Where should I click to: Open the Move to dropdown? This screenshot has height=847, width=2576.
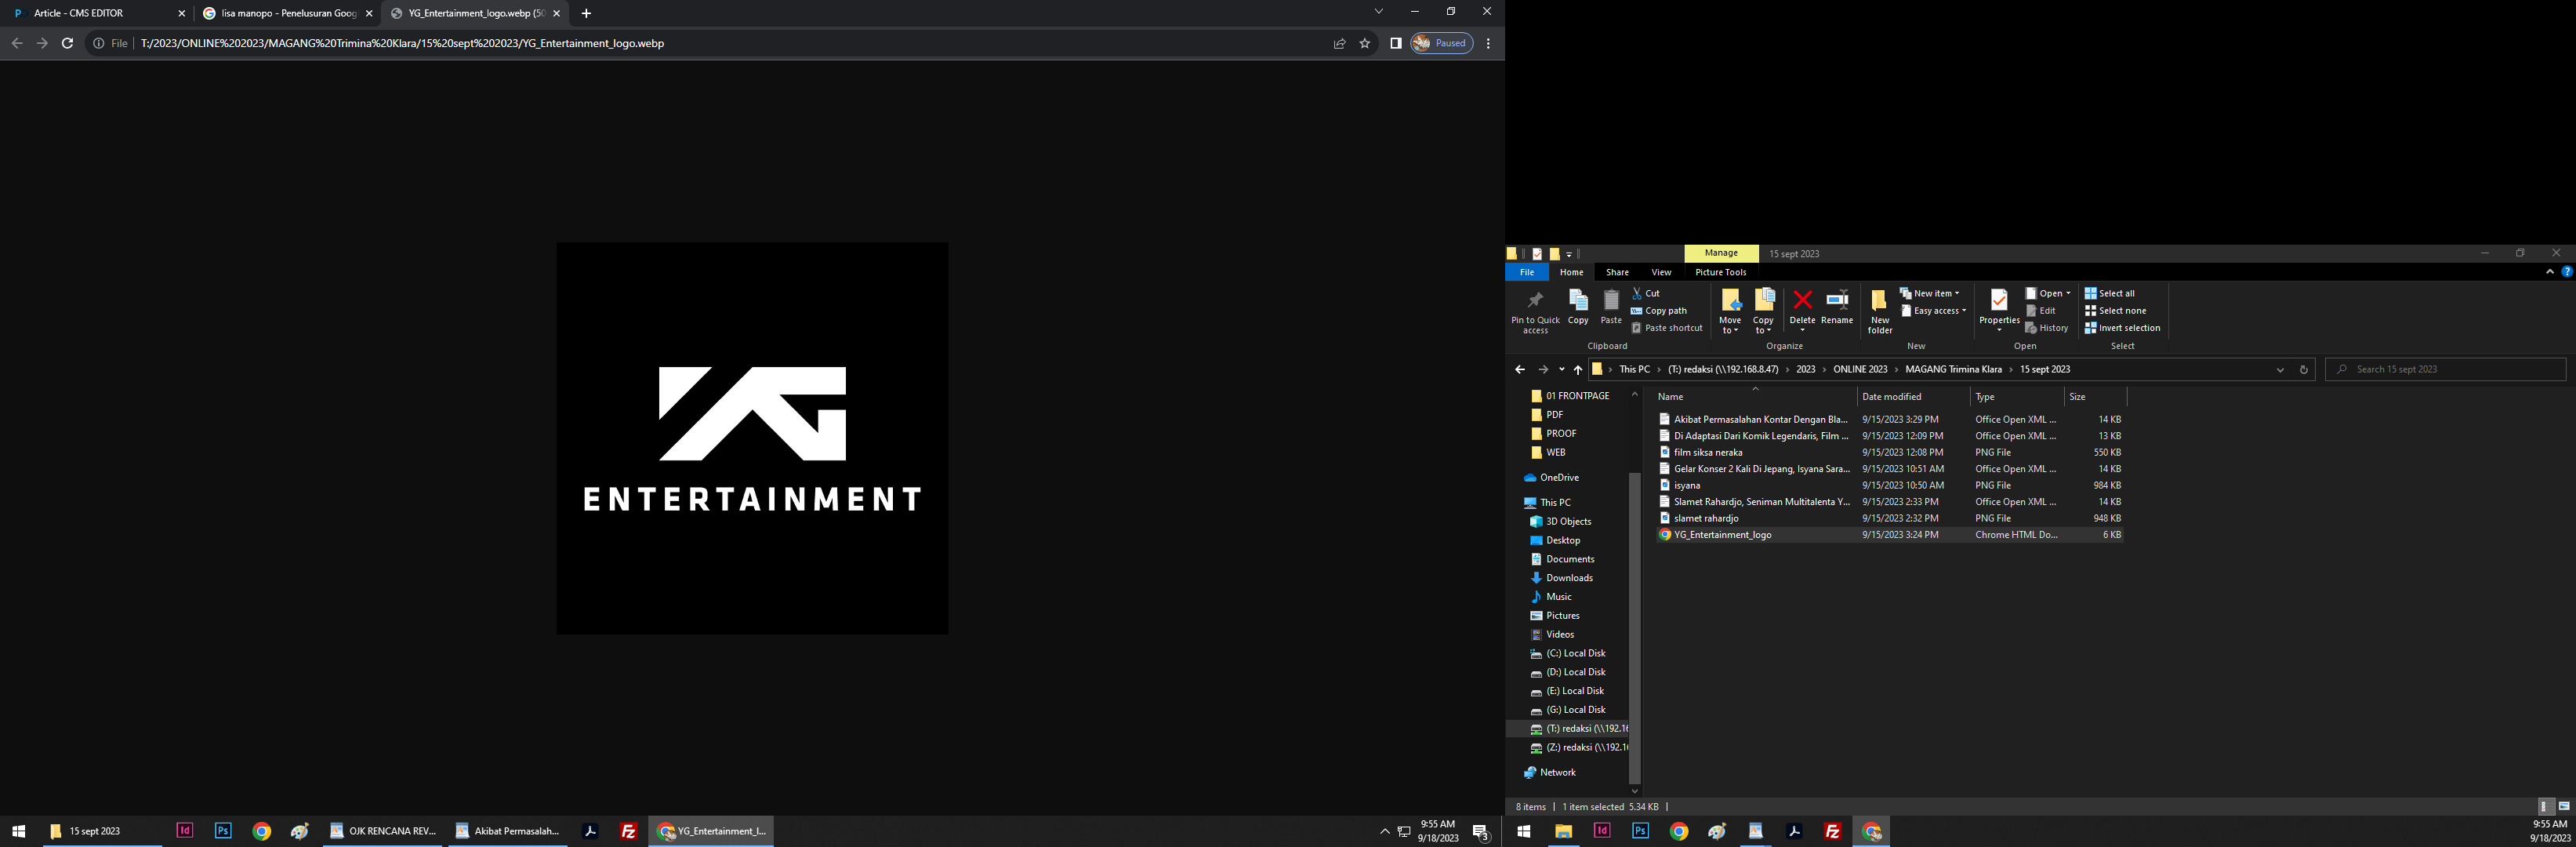tap(1730, 312)
